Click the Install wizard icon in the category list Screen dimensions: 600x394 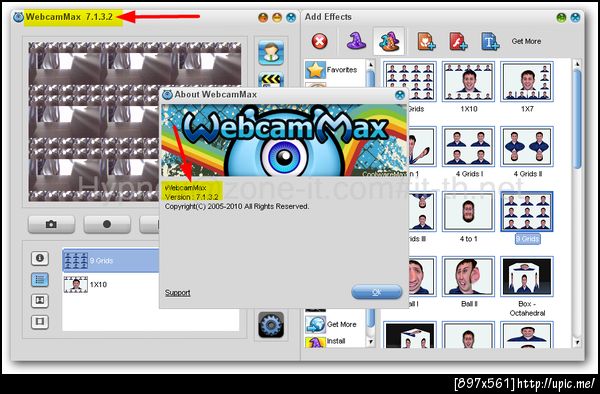(315, 342)
